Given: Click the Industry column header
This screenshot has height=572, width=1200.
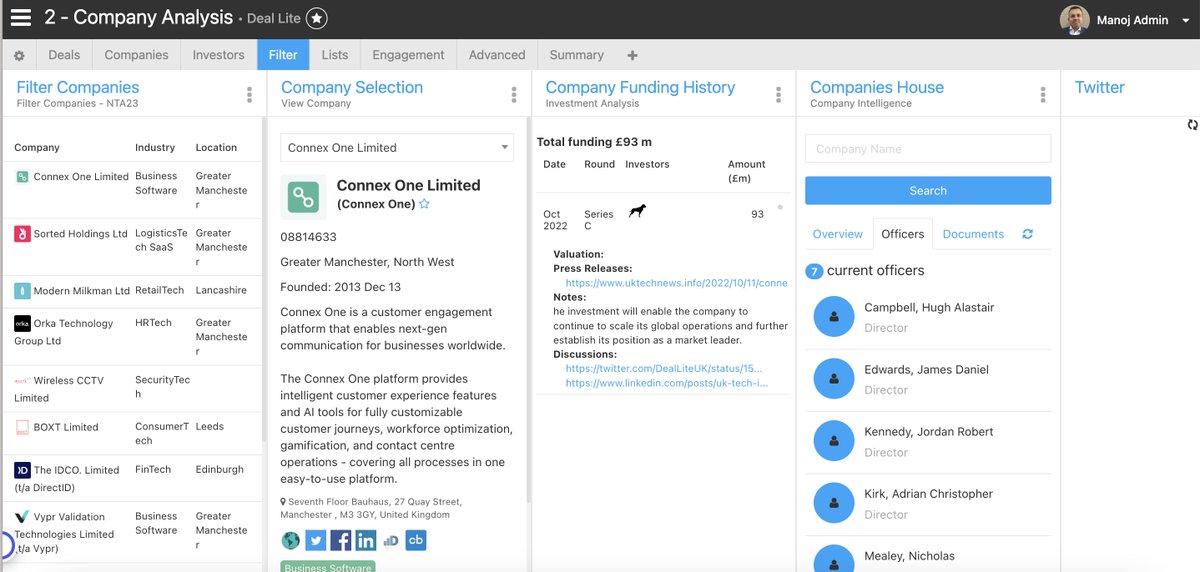Looking at the screenshot, I should coord(155,147).
